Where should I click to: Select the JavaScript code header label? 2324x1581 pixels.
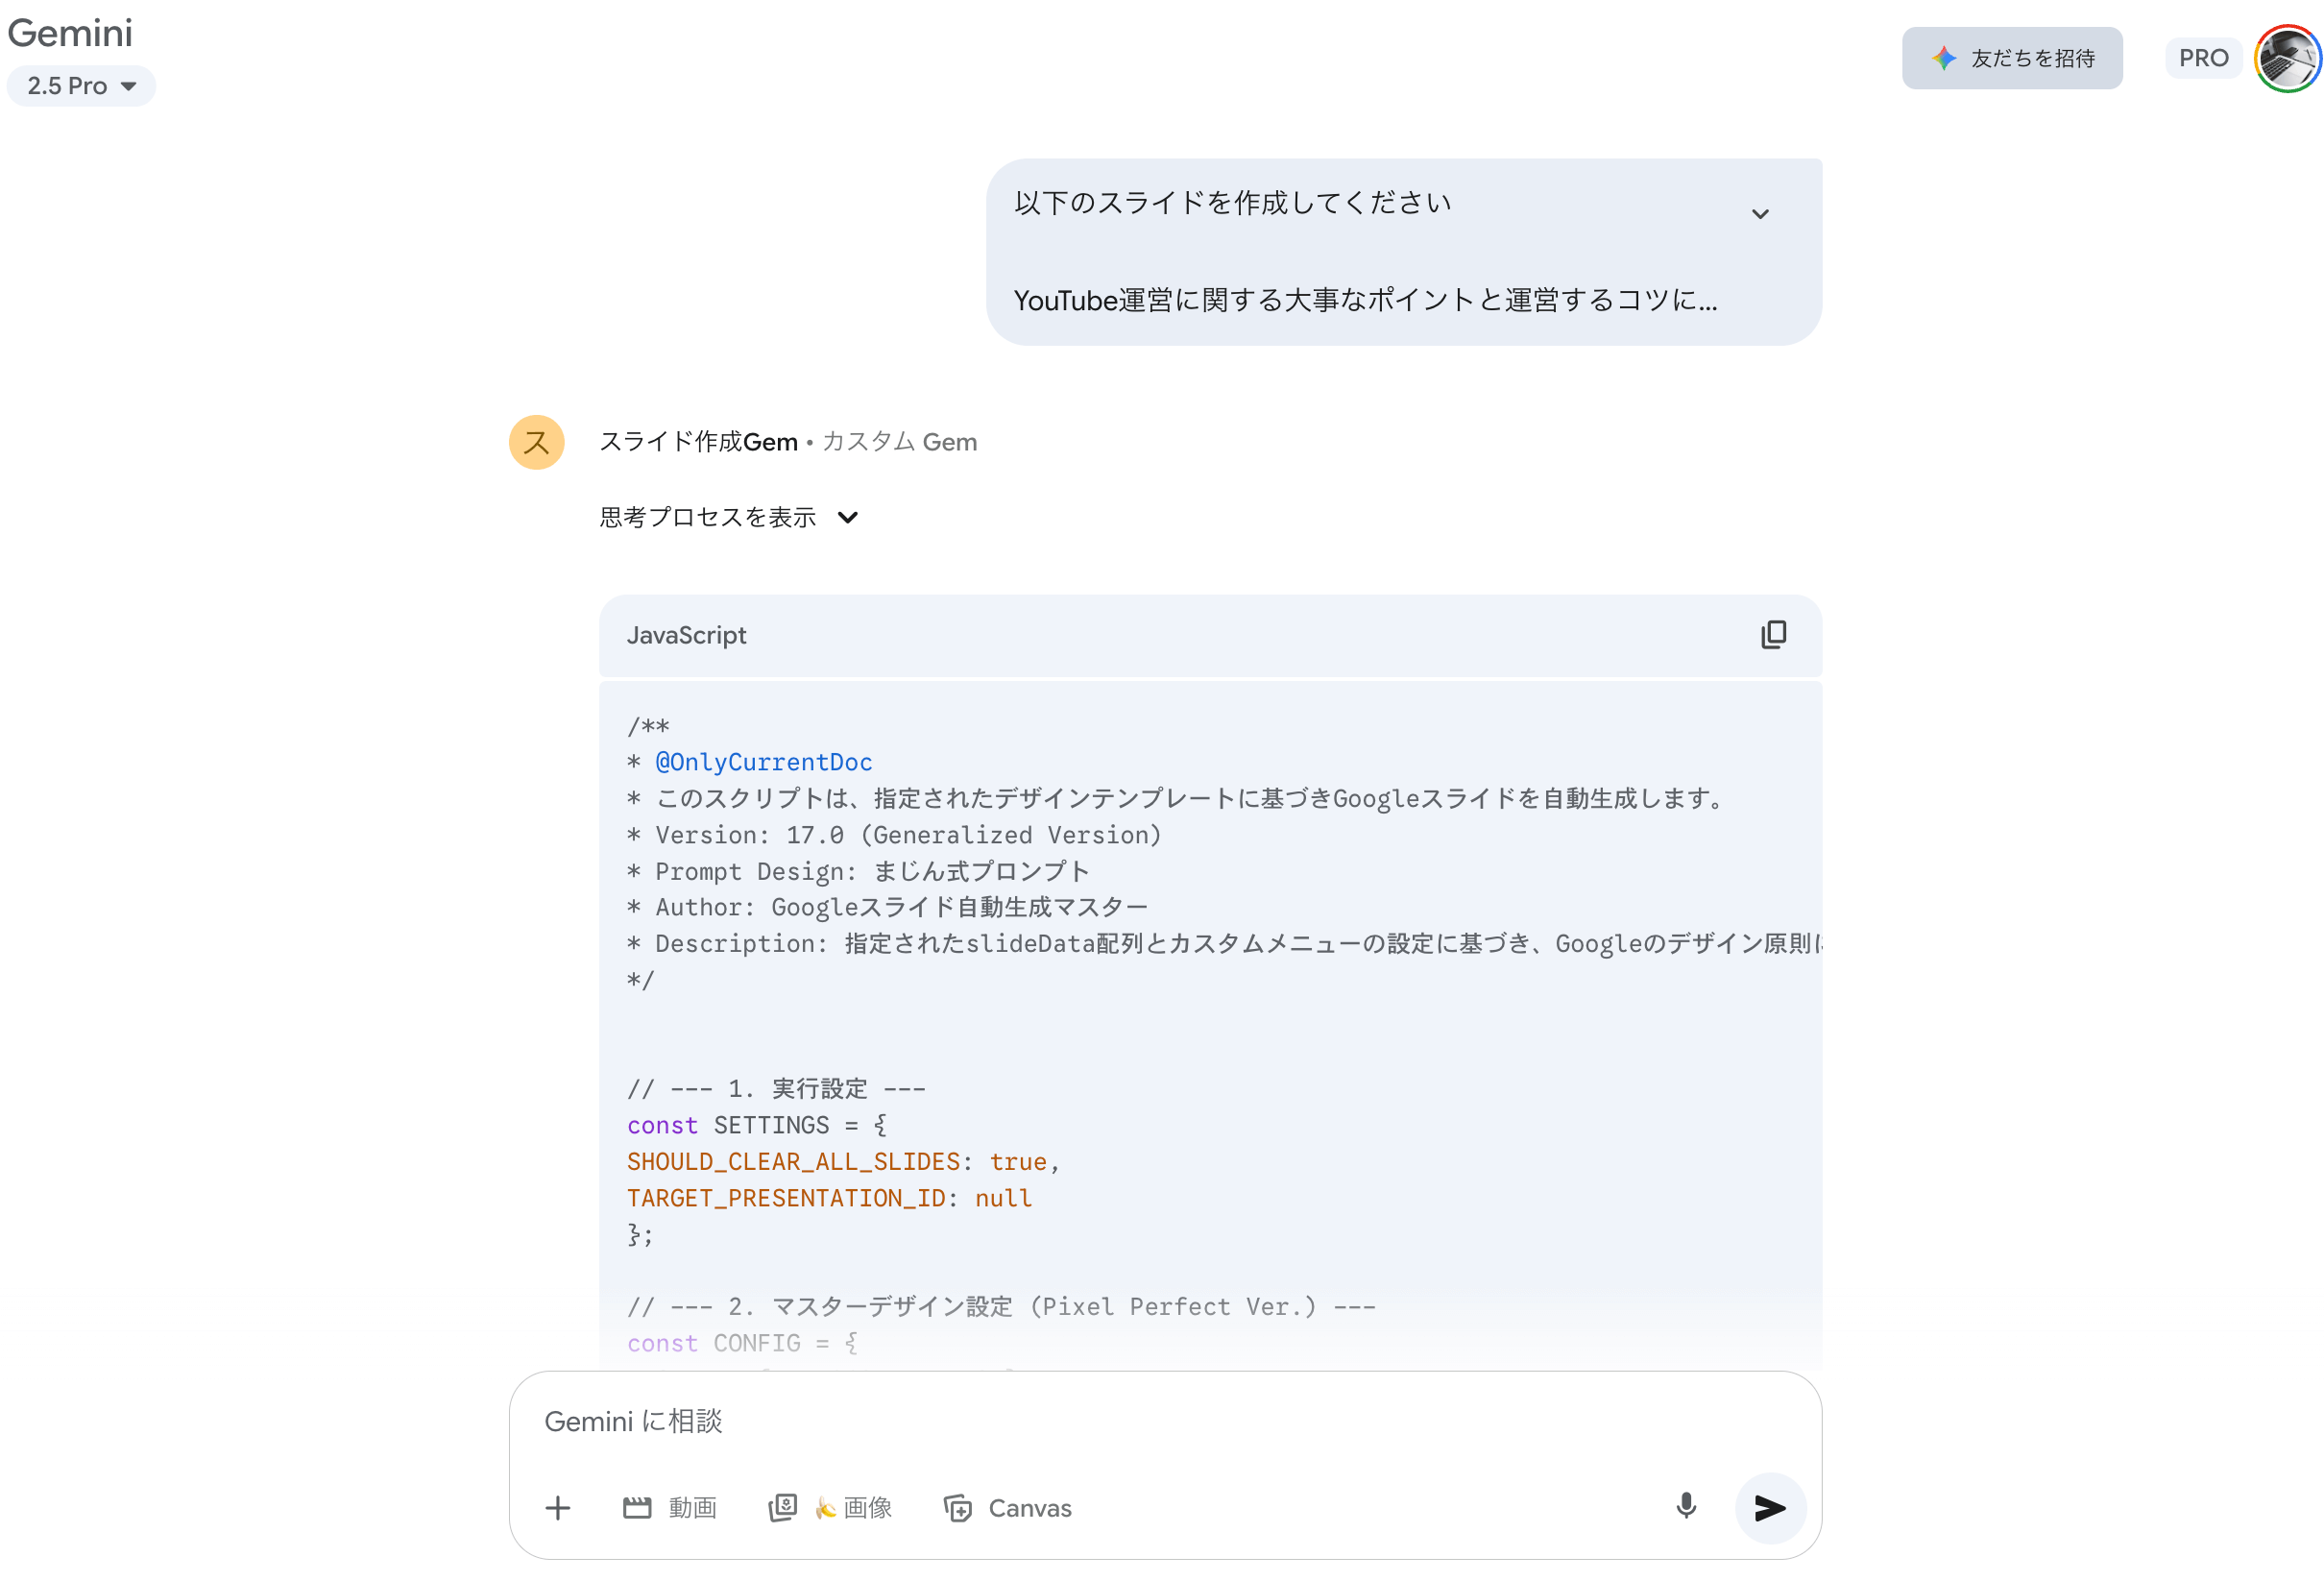(x=687, y=635)
